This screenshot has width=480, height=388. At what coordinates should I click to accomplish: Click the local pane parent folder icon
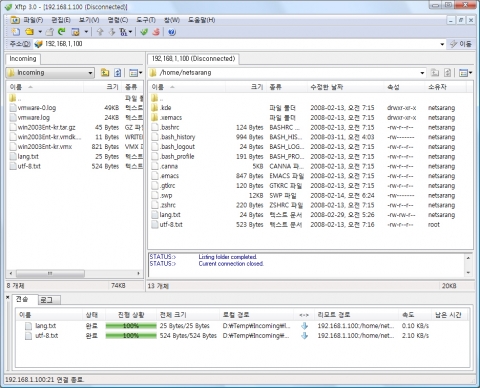(x=105, y=73)
